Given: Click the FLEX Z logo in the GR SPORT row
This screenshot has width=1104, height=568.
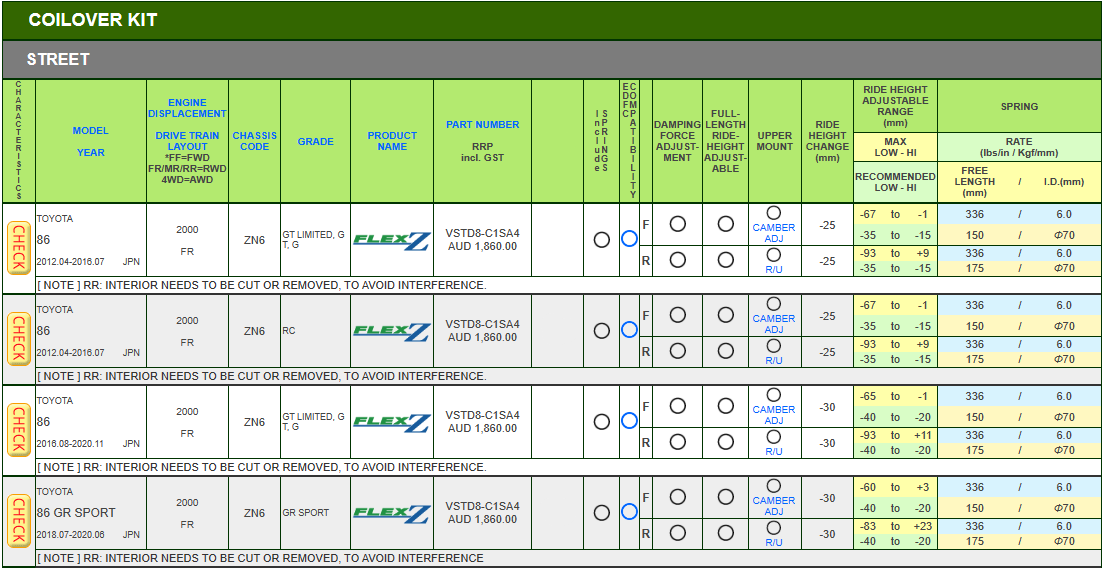Looking at the screenshot, I should tap(391, 513).
